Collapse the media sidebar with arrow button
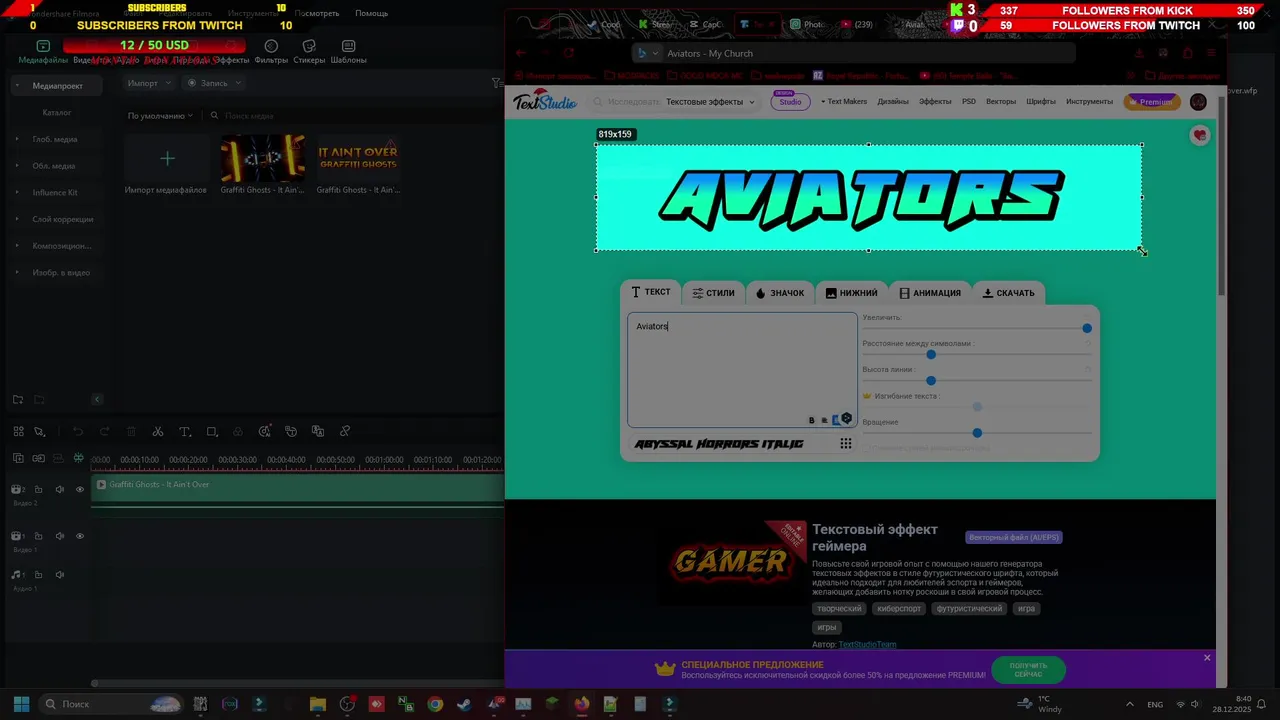 (x=97, y=400)
